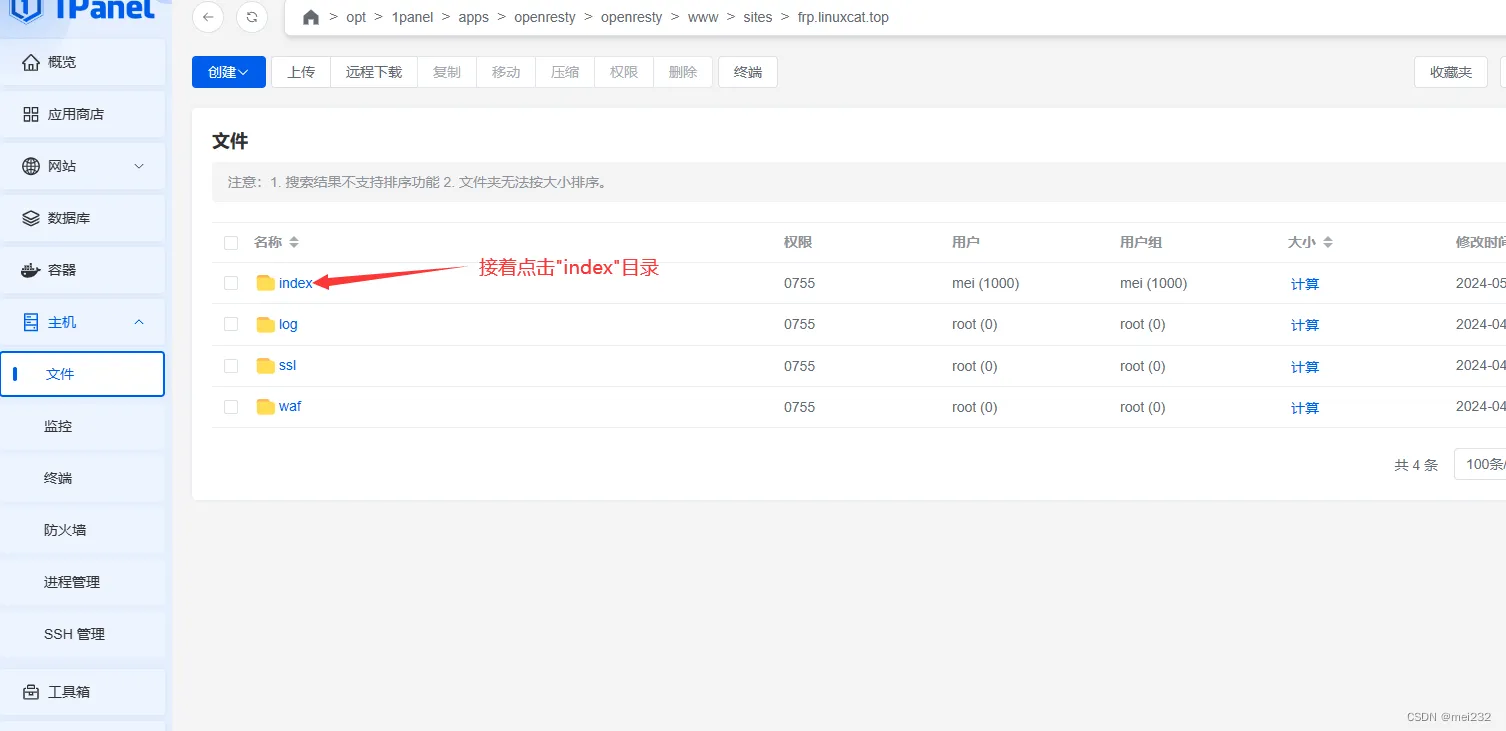This screenshot has height=731, width=1506.
Task: Select the checkbox beside the waf folder
Action: coord(231,407)
